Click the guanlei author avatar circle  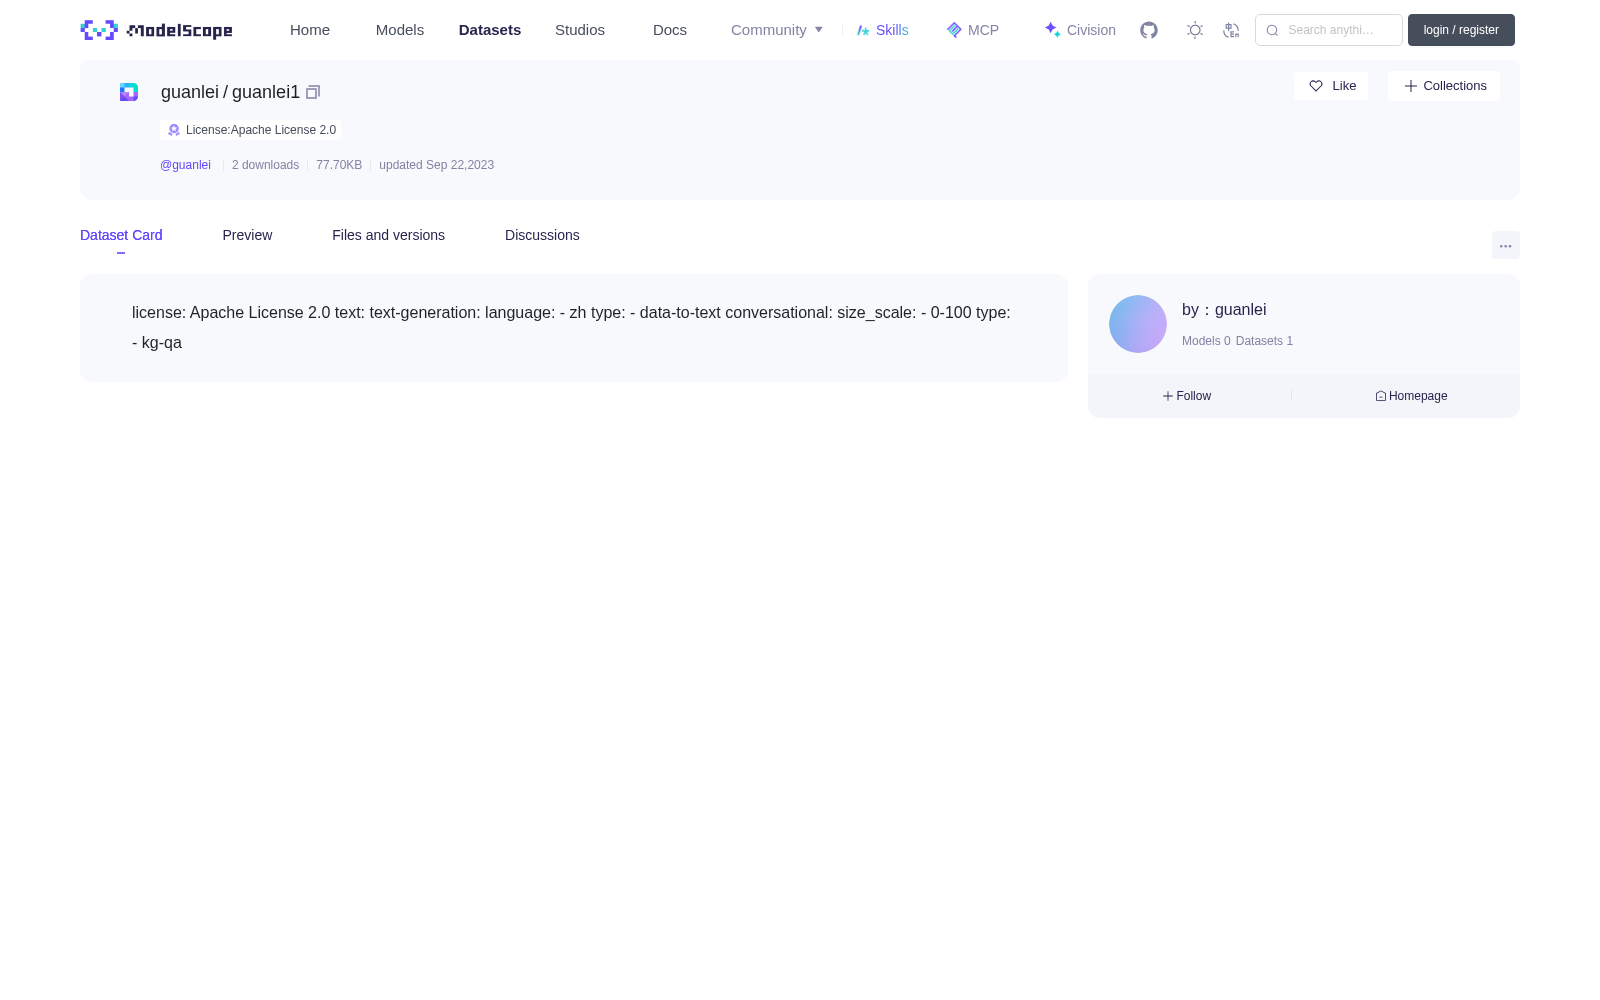click(x=1138, y=324)
